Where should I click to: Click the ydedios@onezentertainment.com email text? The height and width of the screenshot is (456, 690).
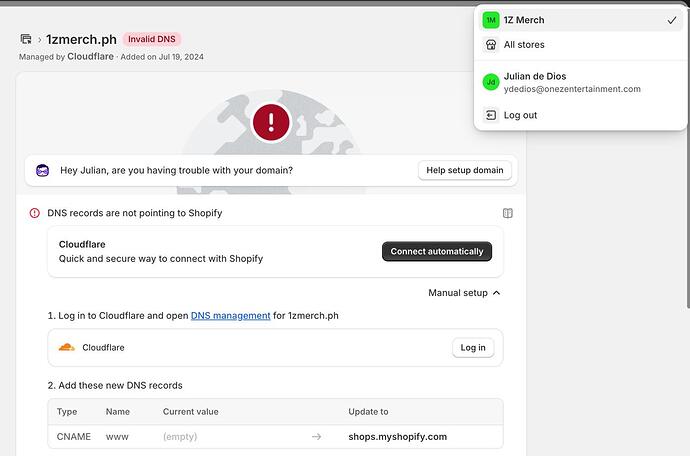[x=572, y=89]
